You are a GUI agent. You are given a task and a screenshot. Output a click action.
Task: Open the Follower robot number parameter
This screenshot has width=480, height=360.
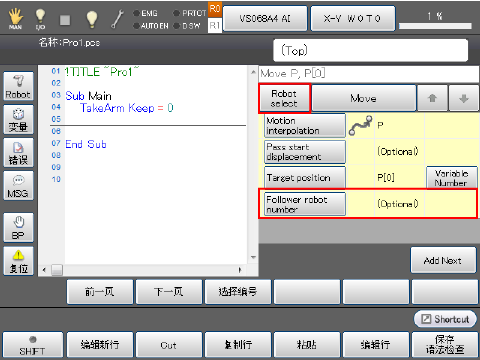point(305,204)
